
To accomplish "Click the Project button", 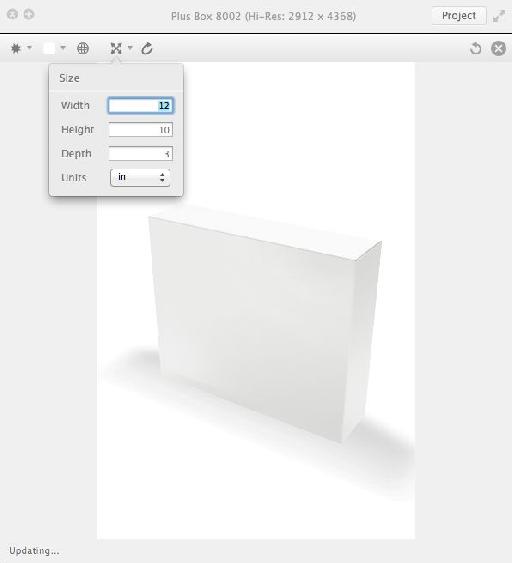I will (459, 16).
